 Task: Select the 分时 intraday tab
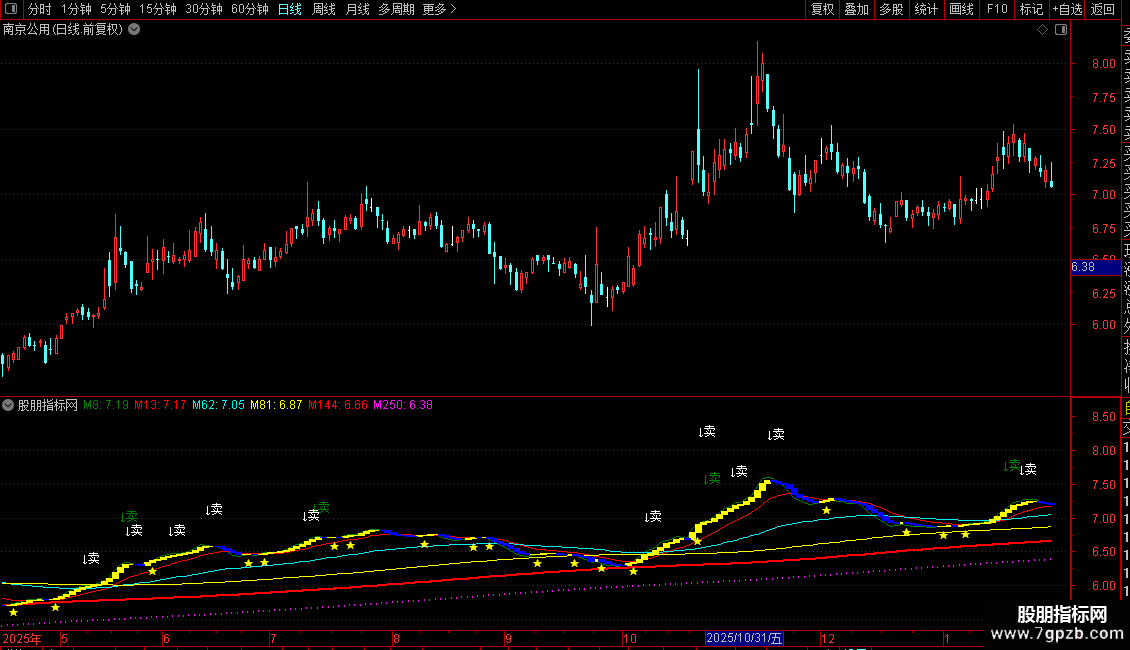coord(39,9)
